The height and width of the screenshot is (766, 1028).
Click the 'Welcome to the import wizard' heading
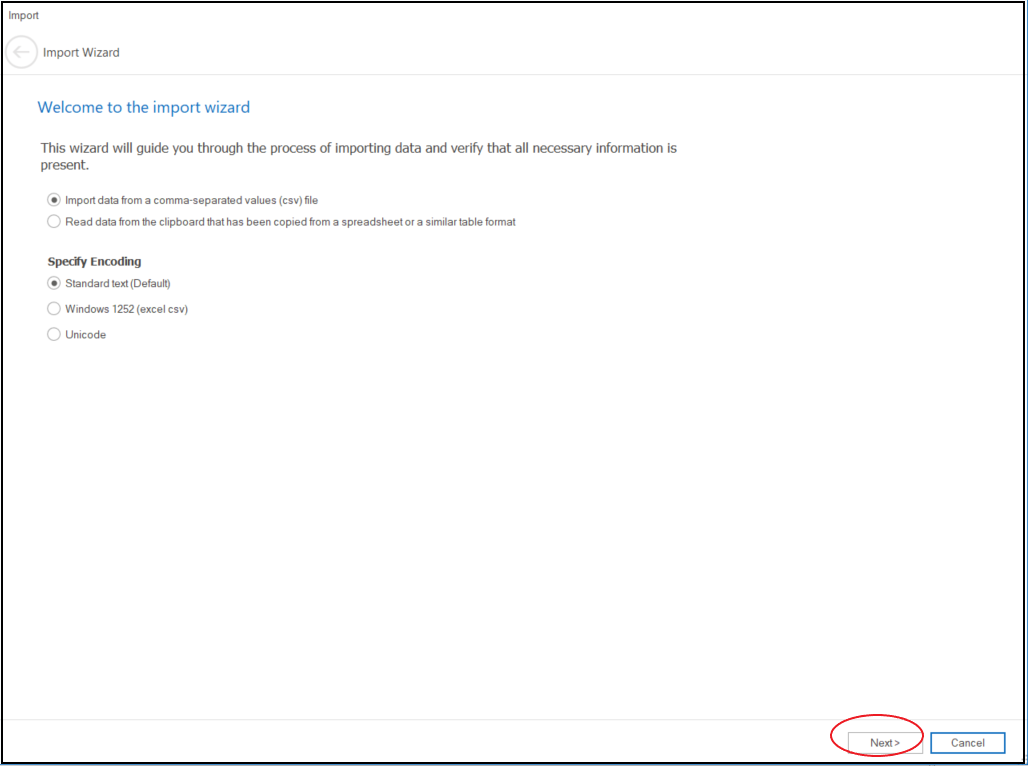[143, 107]
